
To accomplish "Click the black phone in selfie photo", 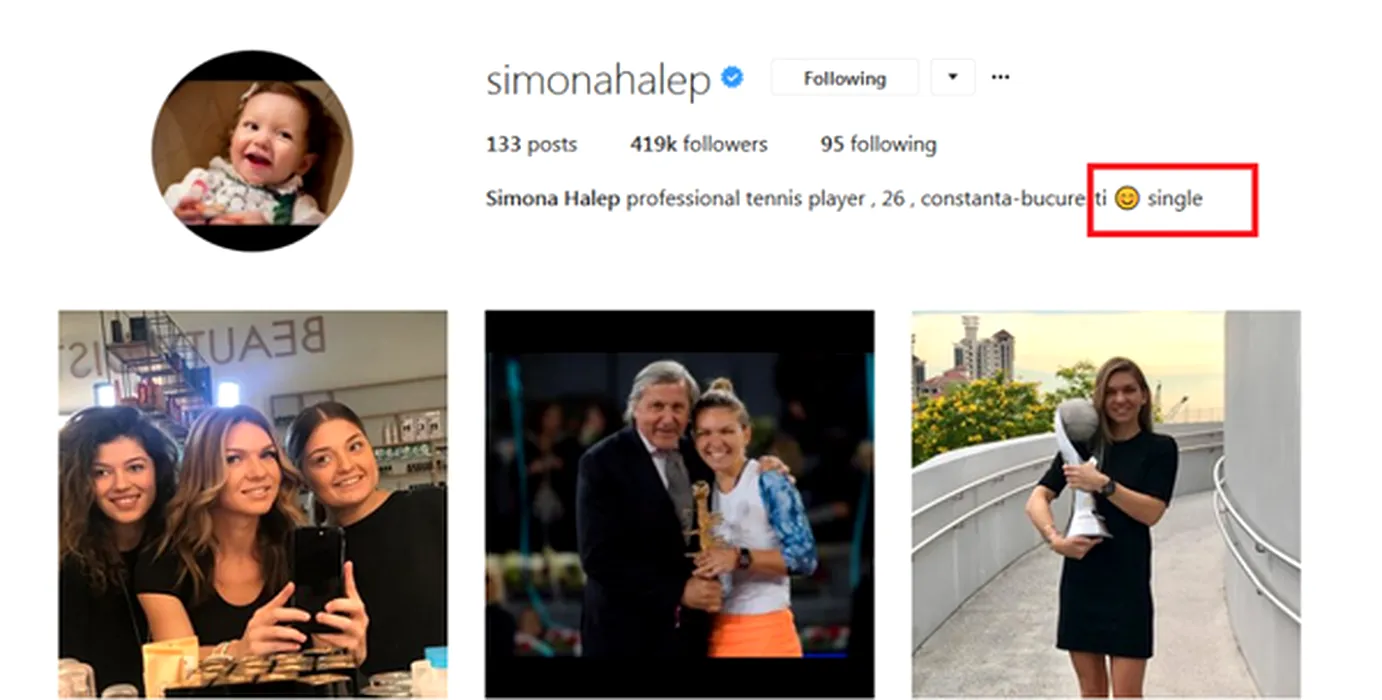I will pos(318,577).
